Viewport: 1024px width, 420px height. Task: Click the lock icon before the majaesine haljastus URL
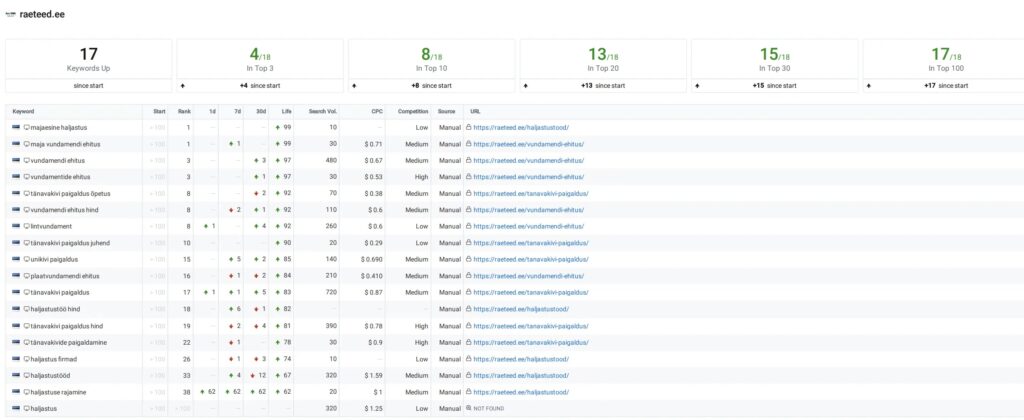[x=469, y=128]
